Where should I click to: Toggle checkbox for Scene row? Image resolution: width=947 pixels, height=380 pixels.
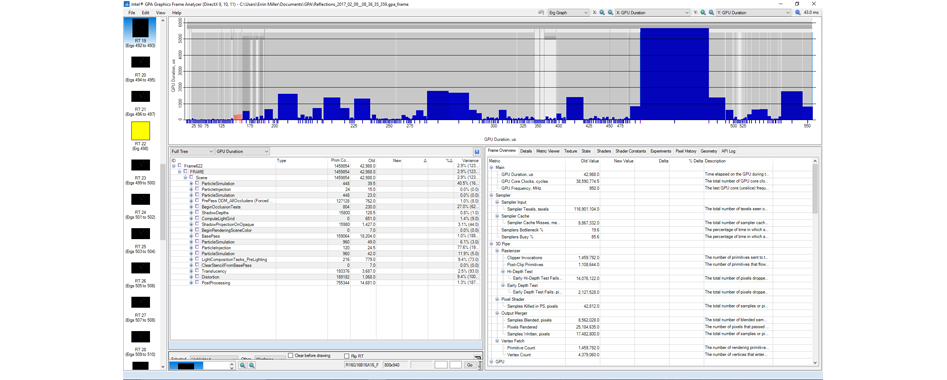coord(190,178)
